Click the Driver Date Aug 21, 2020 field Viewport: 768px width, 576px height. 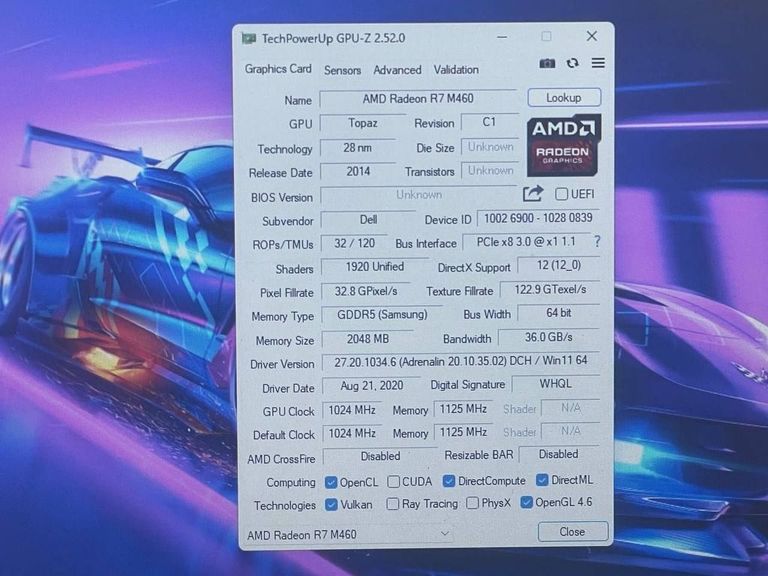(372, 385)
